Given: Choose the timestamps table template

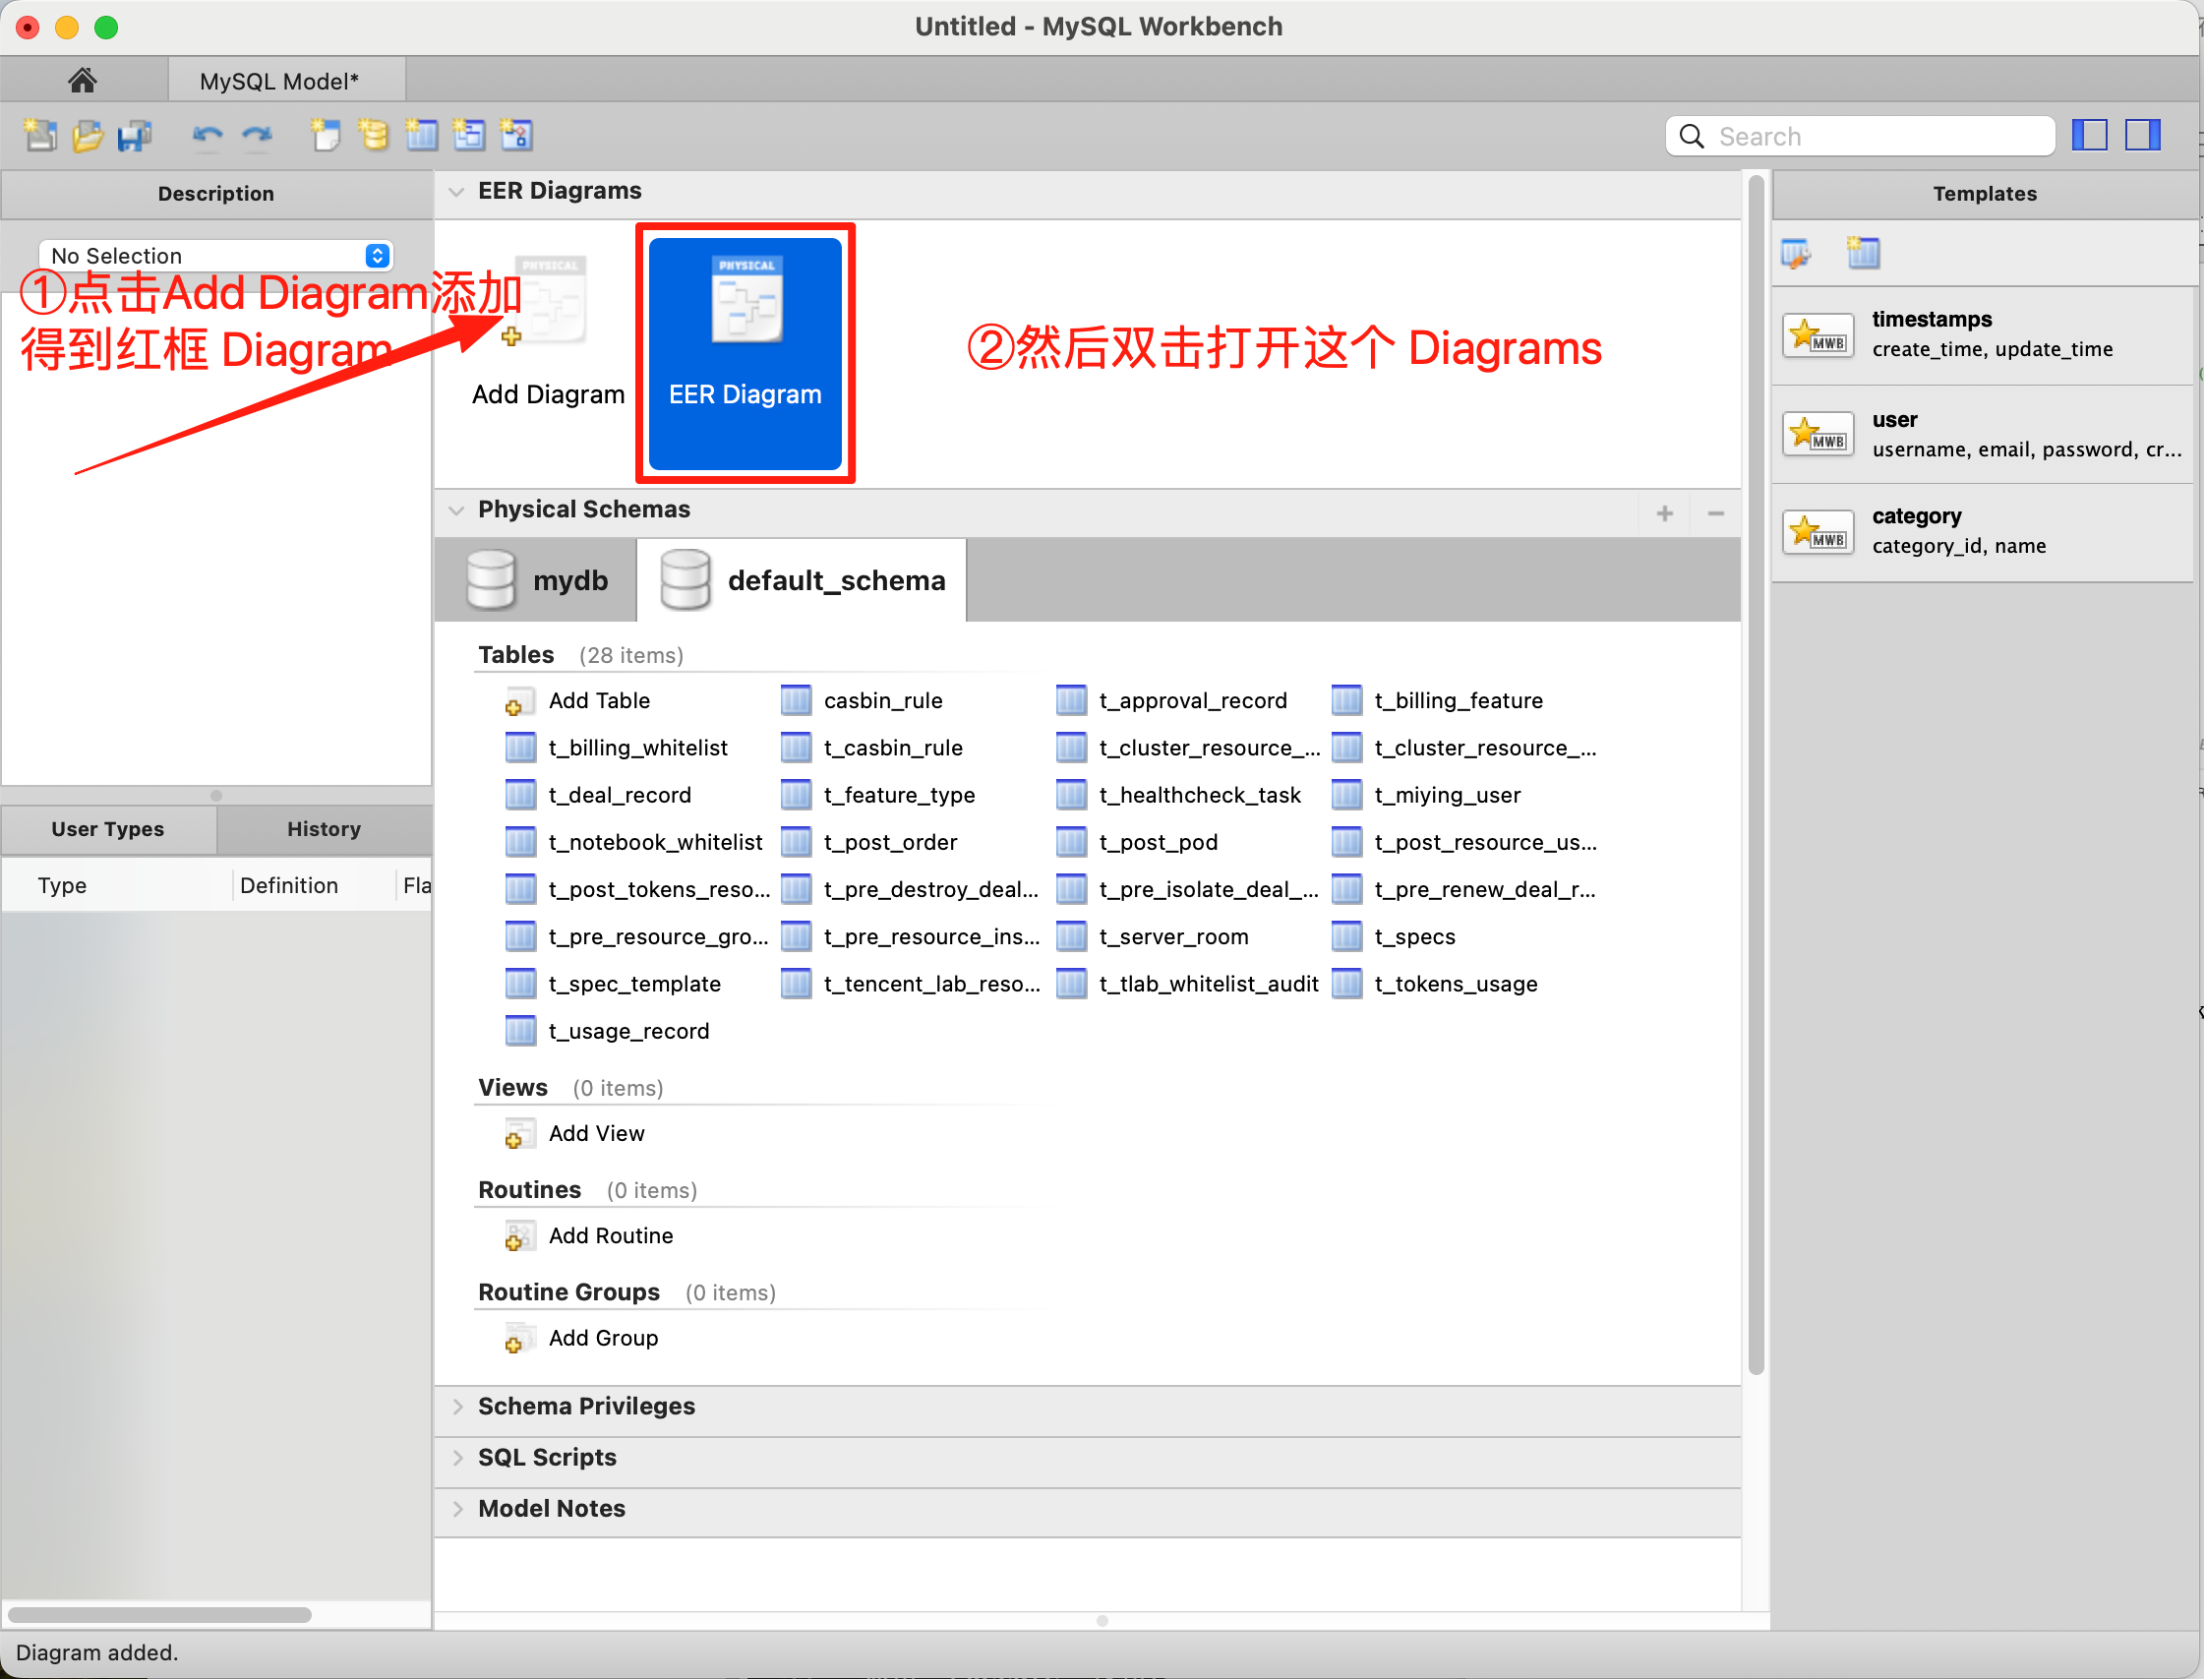Looking at the screenshot, I should 1984,335.
